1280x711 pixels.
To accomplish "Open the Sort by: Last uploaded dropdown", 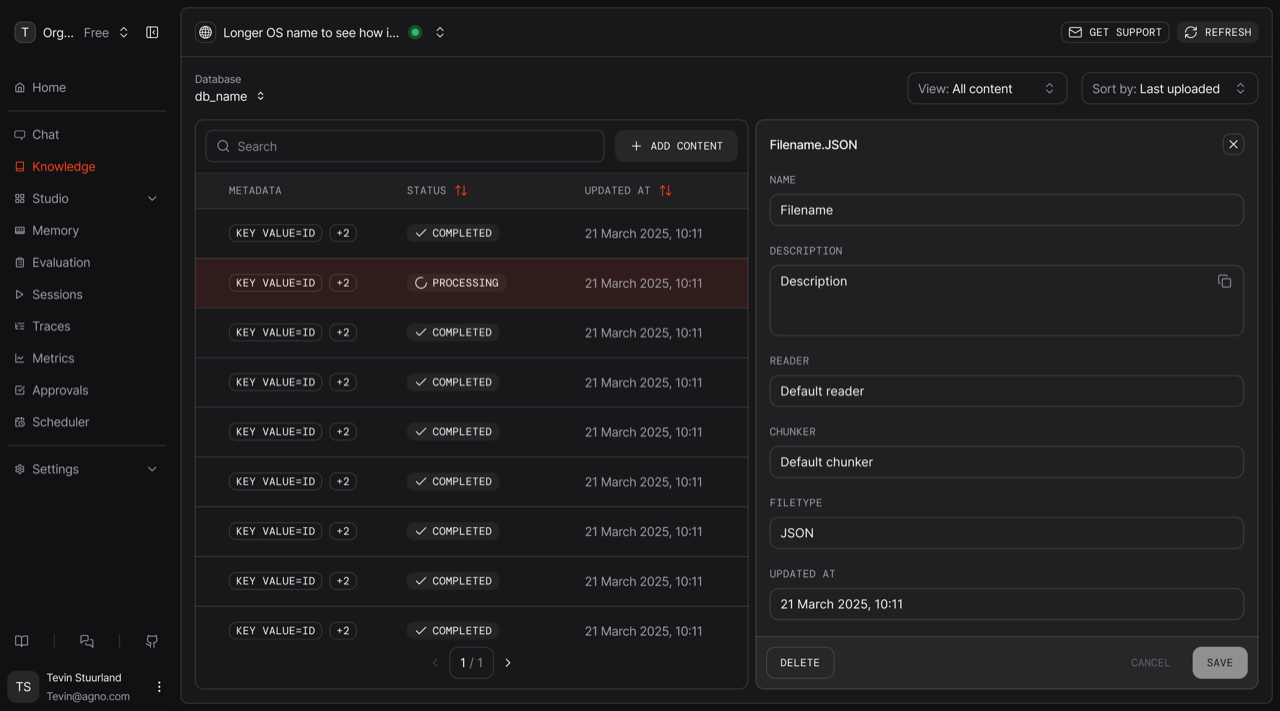I will (1169, 89).
